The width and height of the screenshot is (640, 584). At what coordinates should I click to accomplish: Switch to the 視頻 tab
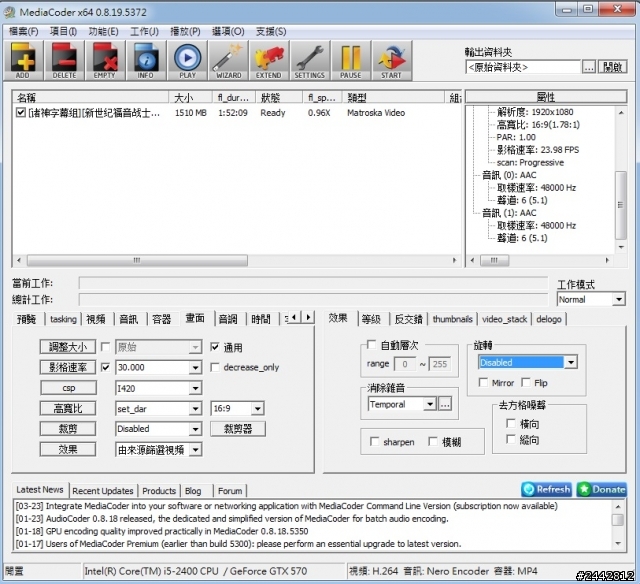tap(96, 319)
